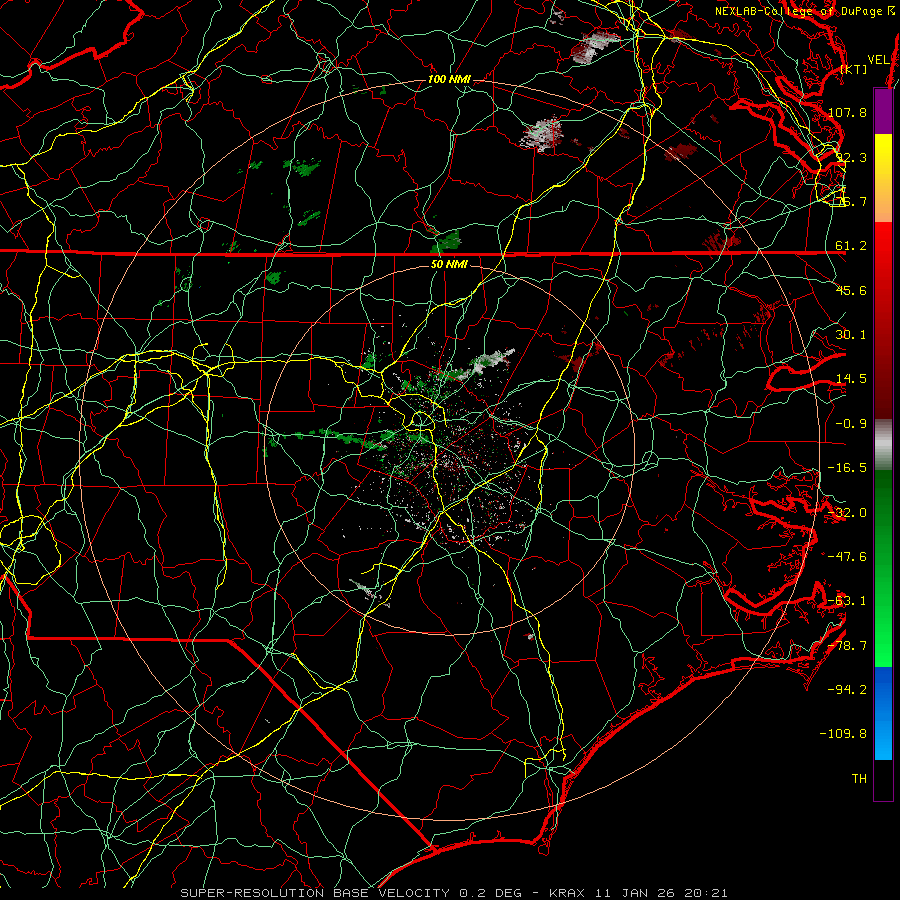Click the [KT] units label

click(x=854, y=69)
